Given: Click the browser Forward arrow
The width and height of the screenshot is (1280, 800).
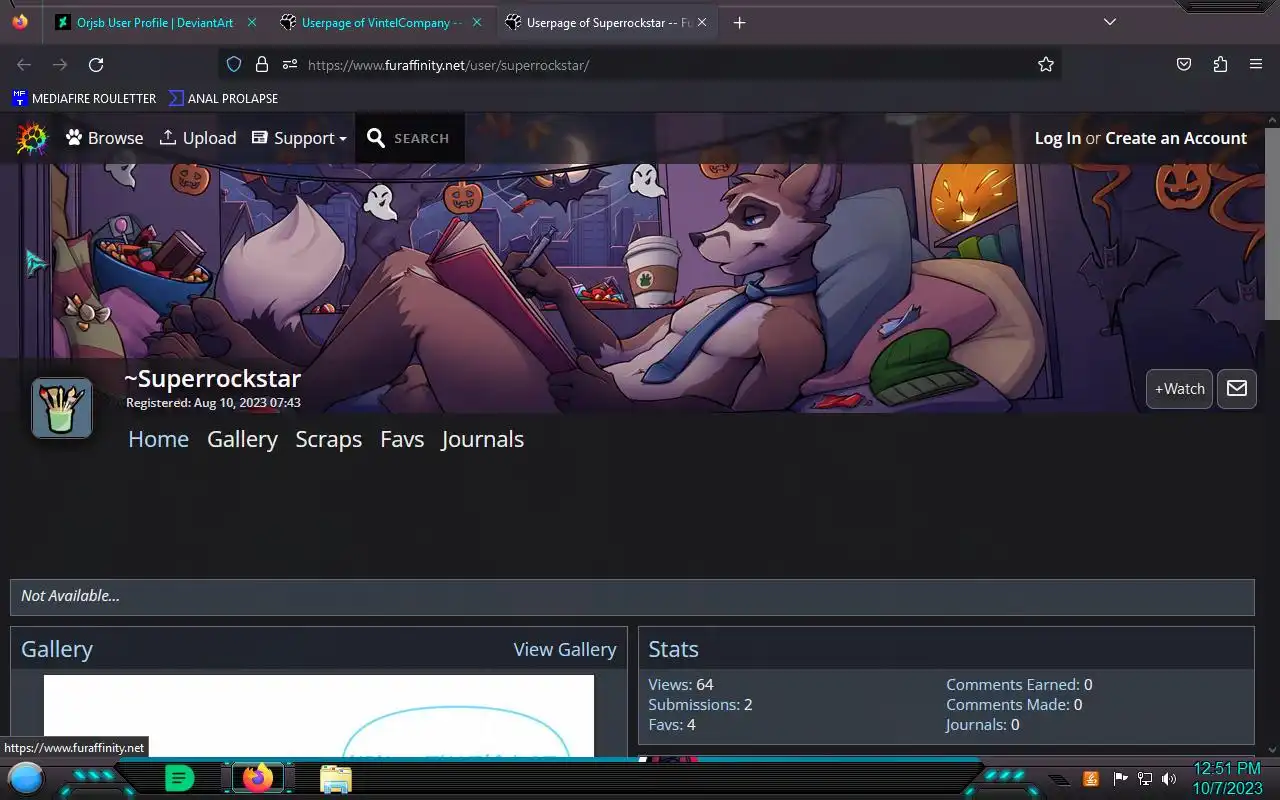Looking at the screenshot, I should (x=60, y=64).
